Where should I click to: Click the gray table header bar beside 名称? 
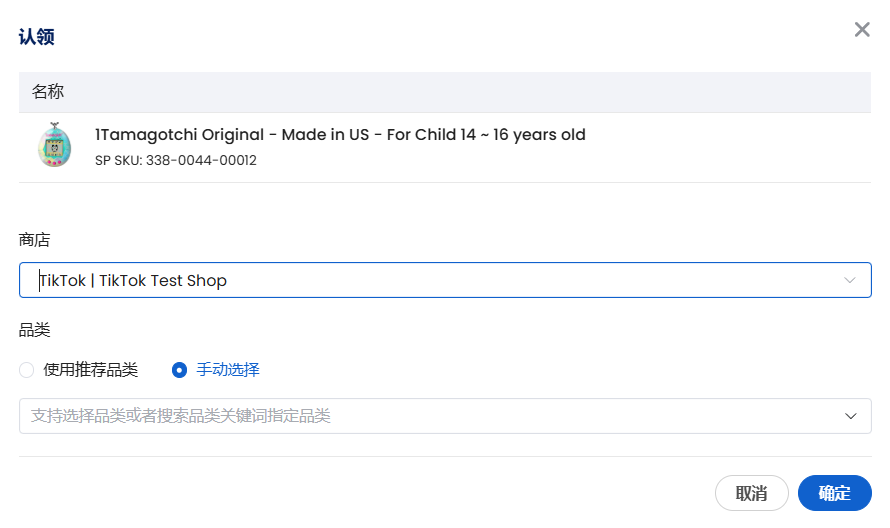(465, 92)
